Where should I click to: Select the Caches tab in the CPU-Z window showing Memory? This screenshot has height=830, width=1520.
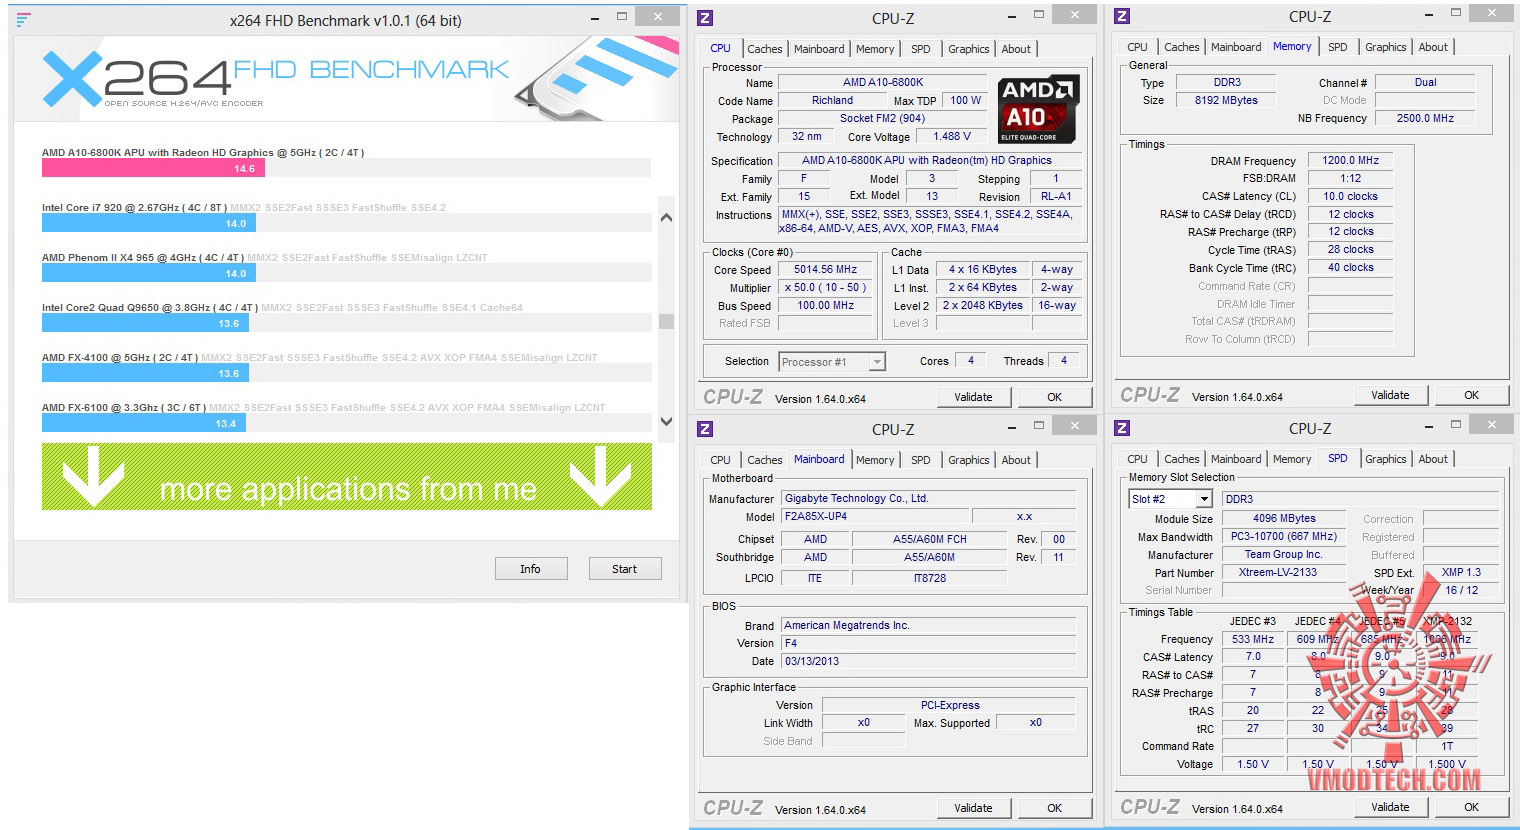[x=1182, y=47]
